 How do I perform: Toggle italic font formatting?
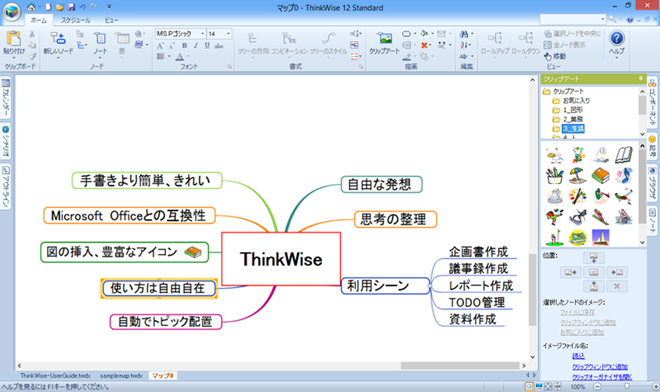coord(195,45)
